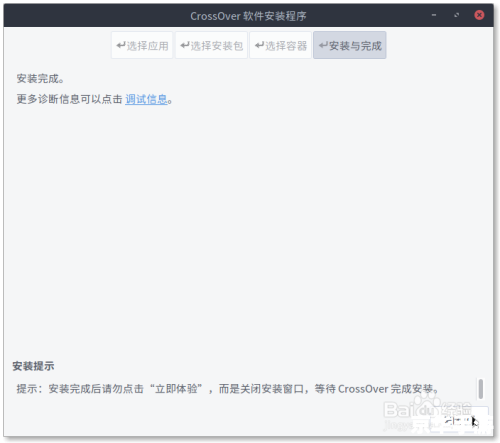500x443 pixels.
Task: Maximize the CrossOver installer window
Action: tap(456, 15)
